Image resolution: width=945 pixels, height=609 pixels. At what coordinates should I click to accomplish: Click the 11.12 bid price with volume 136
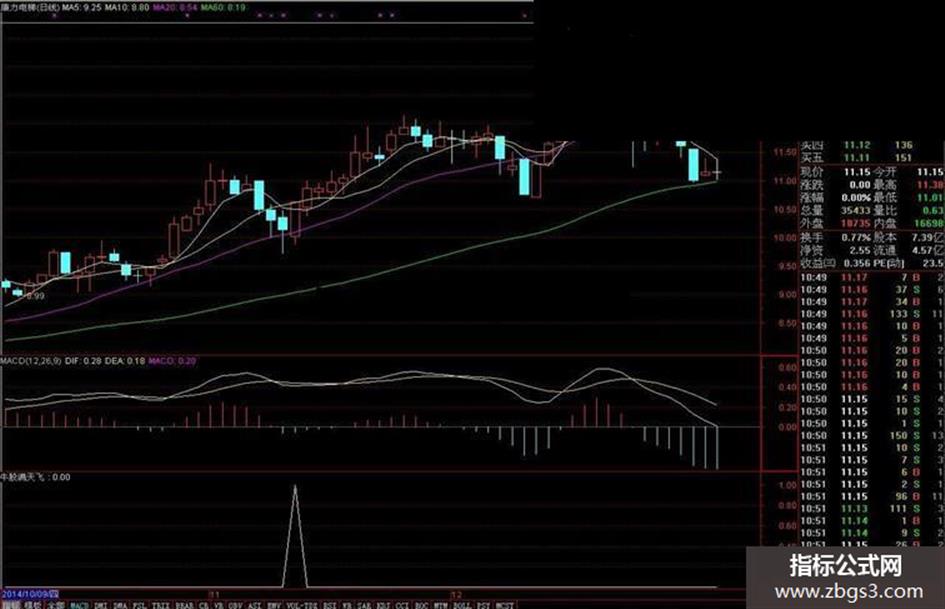856,145
